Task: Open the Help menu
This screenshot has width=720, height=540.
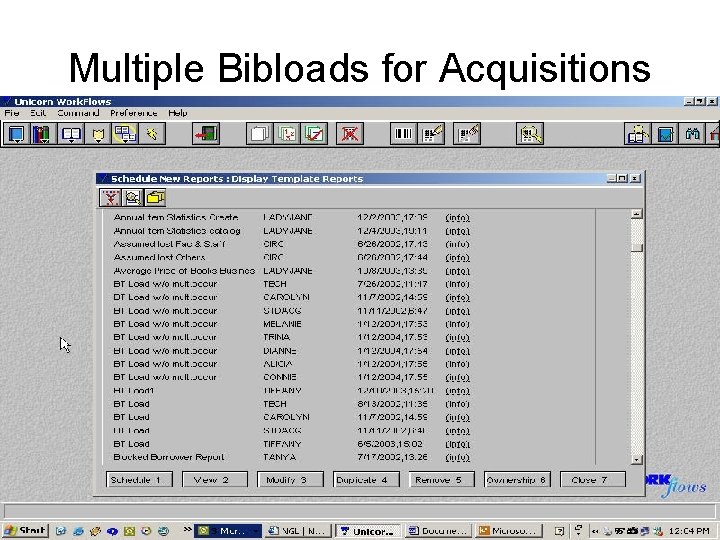Action: click(x=178, y=113)
